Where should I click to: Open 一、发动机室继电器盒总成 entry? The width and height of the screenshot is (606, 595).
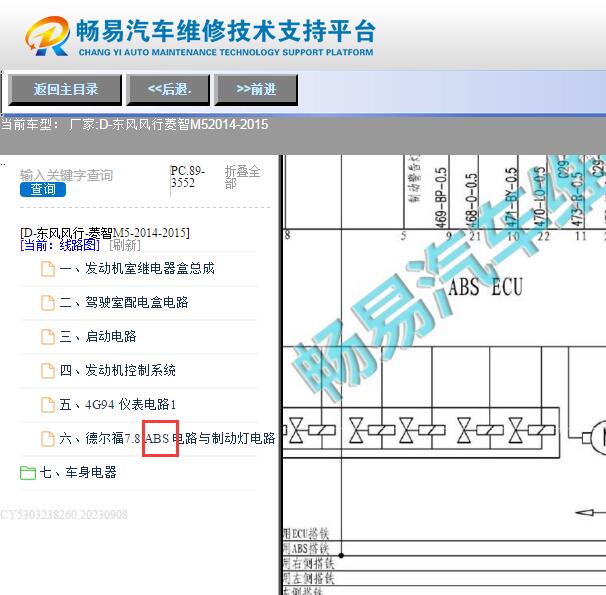point(137,269)
